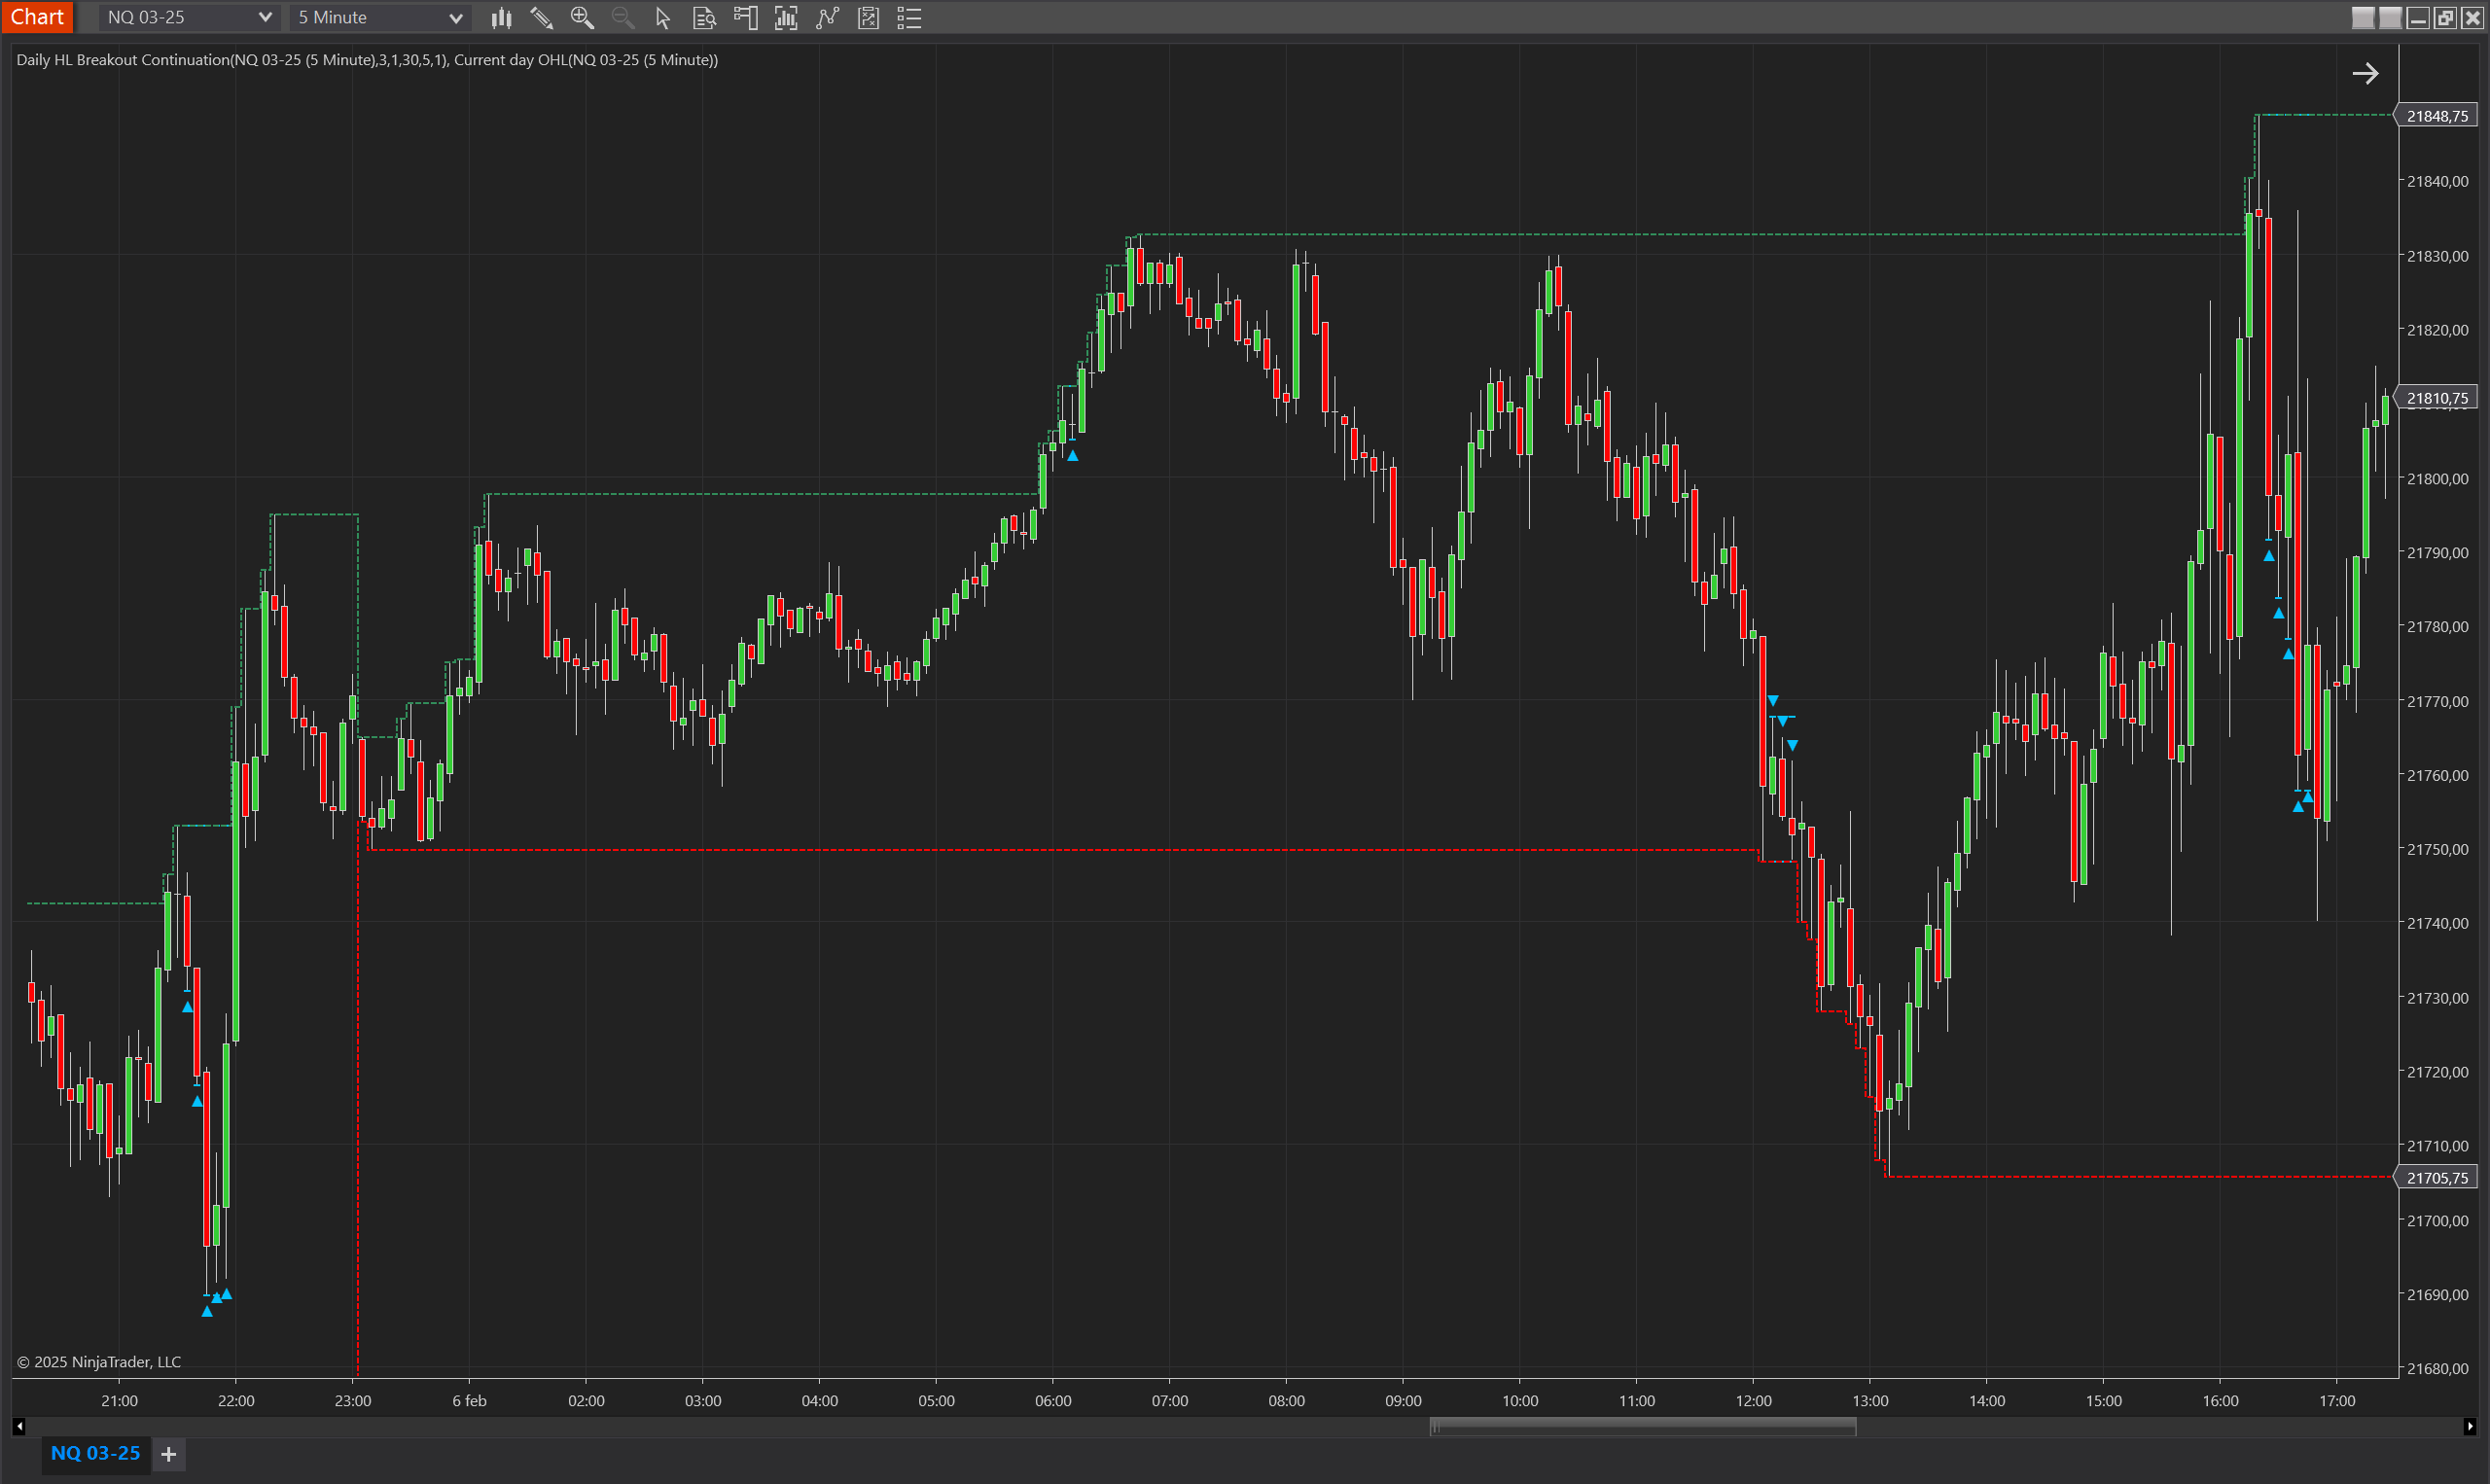Click the 21:00 time axis label

tap(119, 1401)
